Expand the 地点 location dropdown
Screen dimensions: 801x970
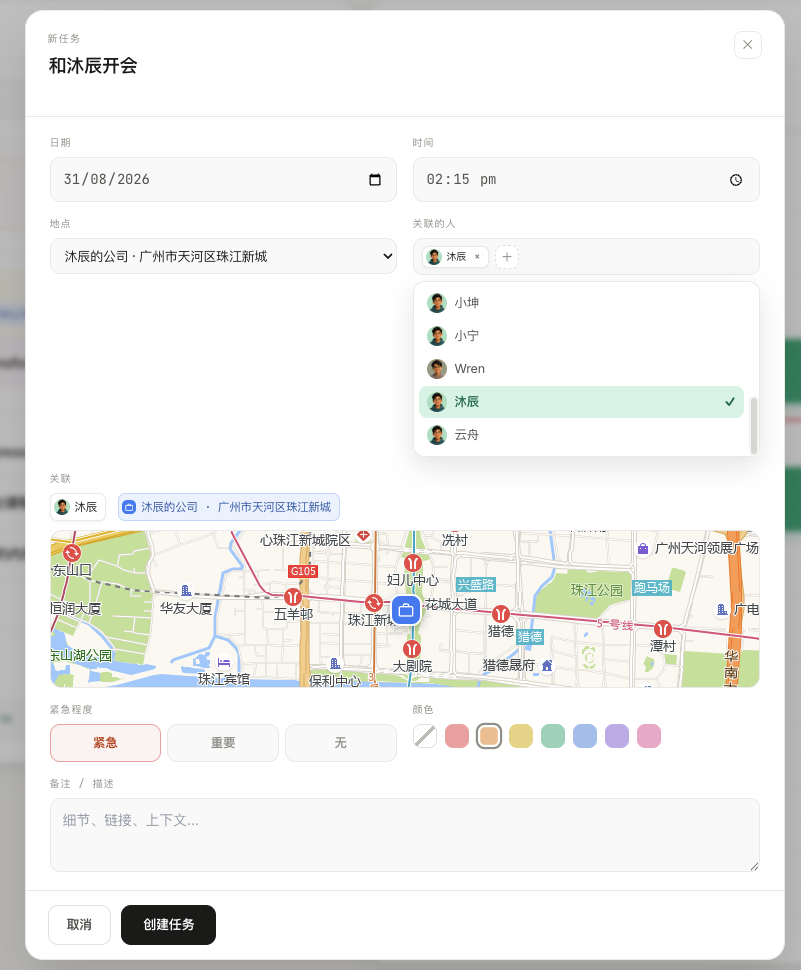tap(223, 256)
